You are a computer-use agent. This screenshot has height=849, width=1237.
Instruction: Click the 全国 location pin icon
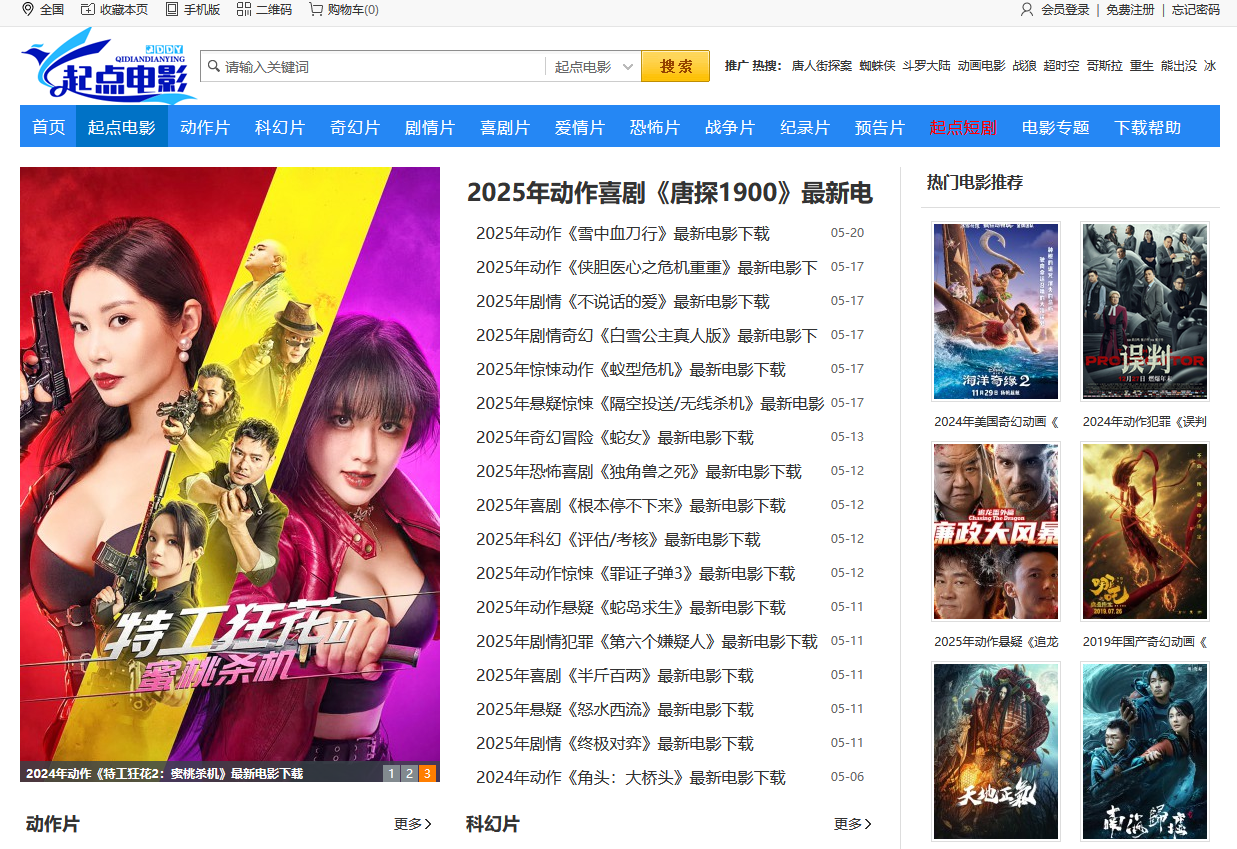(28, 9)
